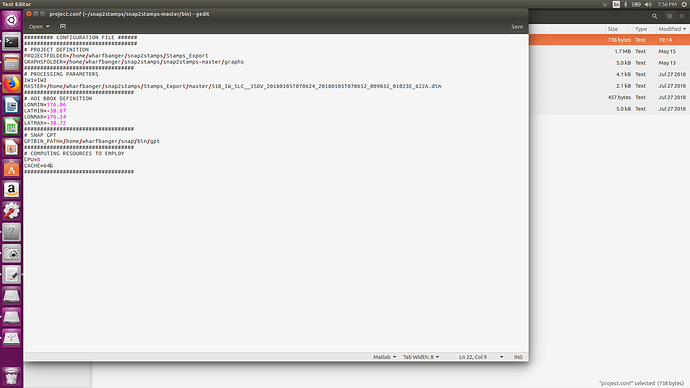Click the LATMIN=-38.67 line
690x388 pixels.
(x=45, y=111)
